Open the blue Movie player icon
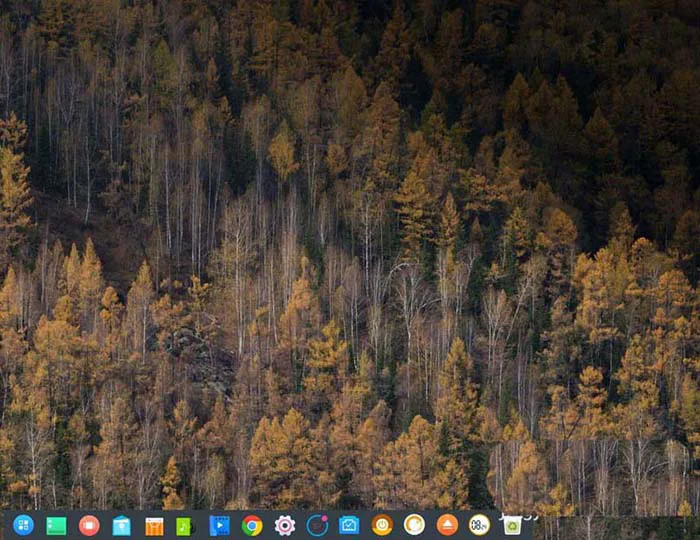 (219, 526)
